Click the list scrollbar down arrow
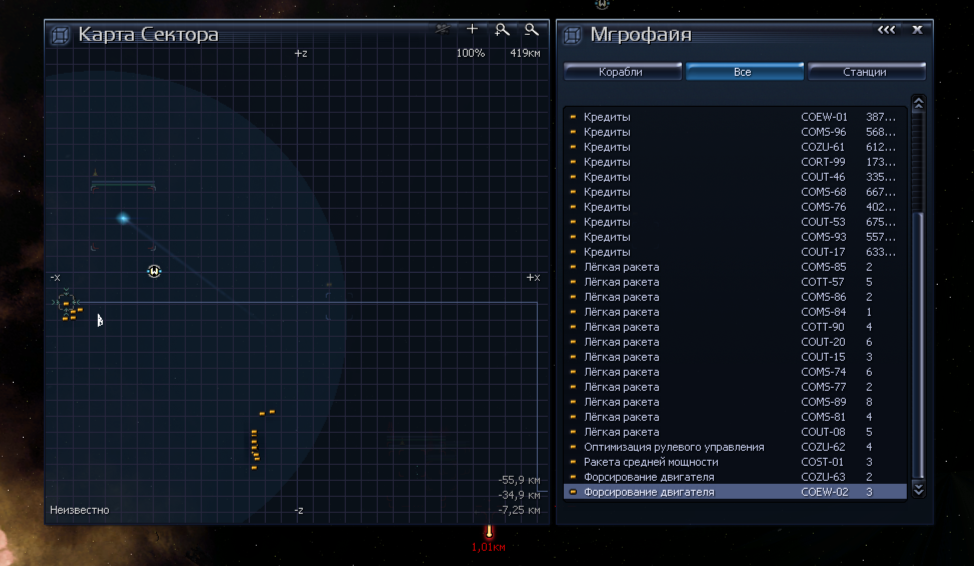The image size is (974, 566). click(918, 489)
